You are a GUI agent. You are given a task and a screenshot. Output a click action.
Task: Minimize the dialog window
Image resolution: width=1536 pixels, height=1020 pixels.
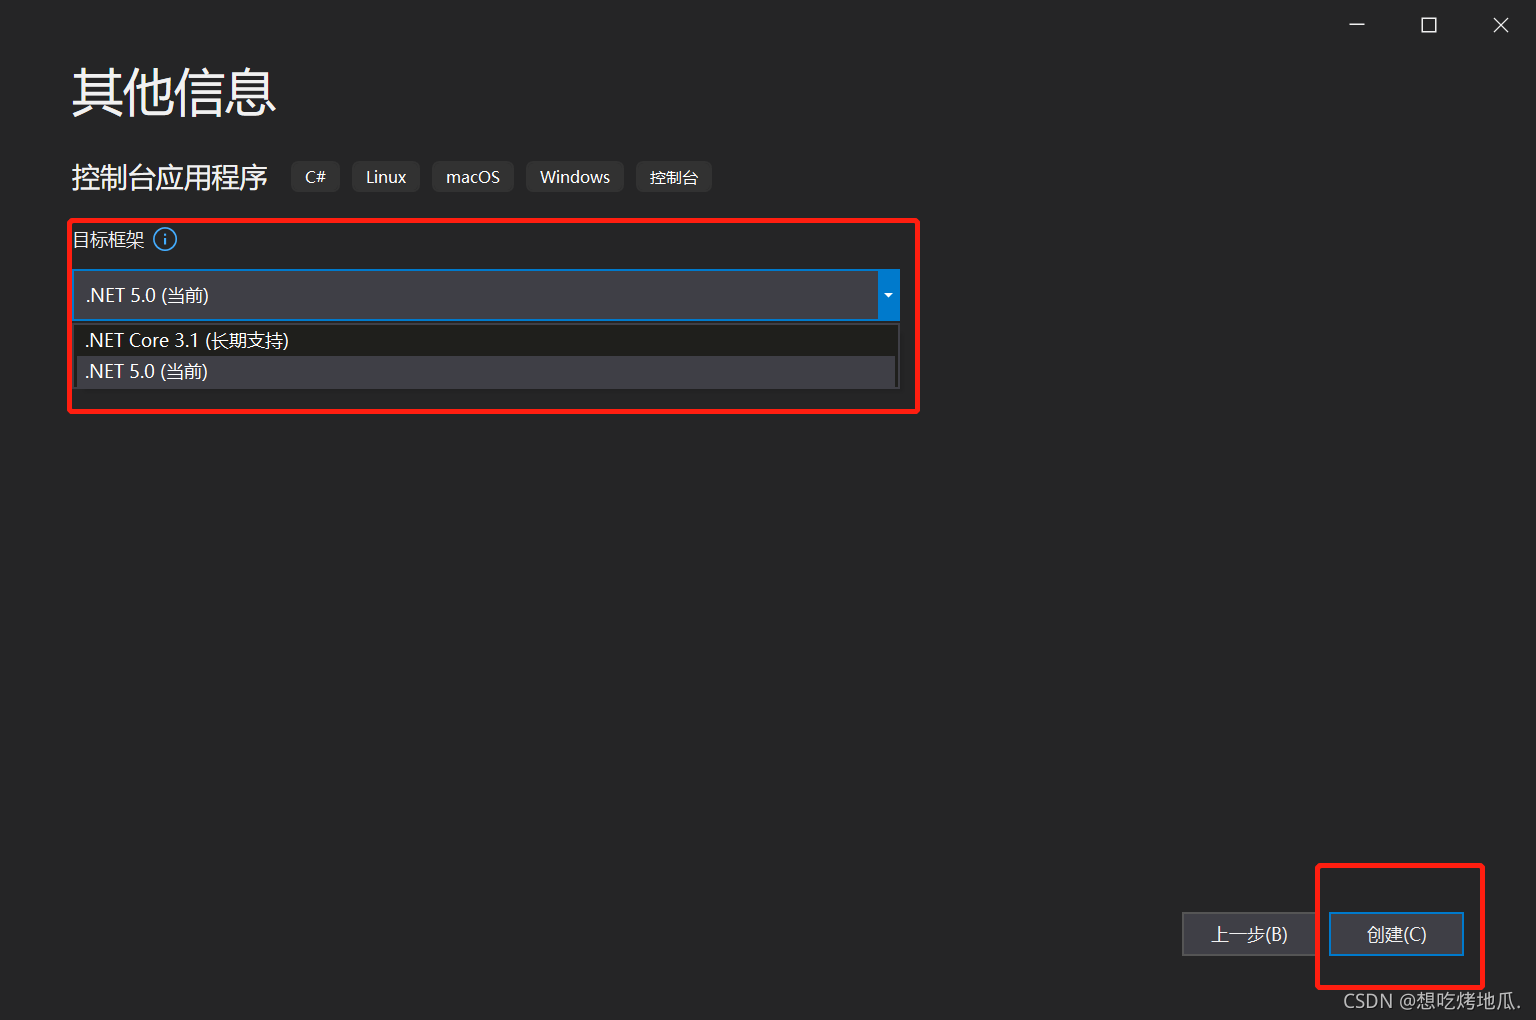(1357, 25)
